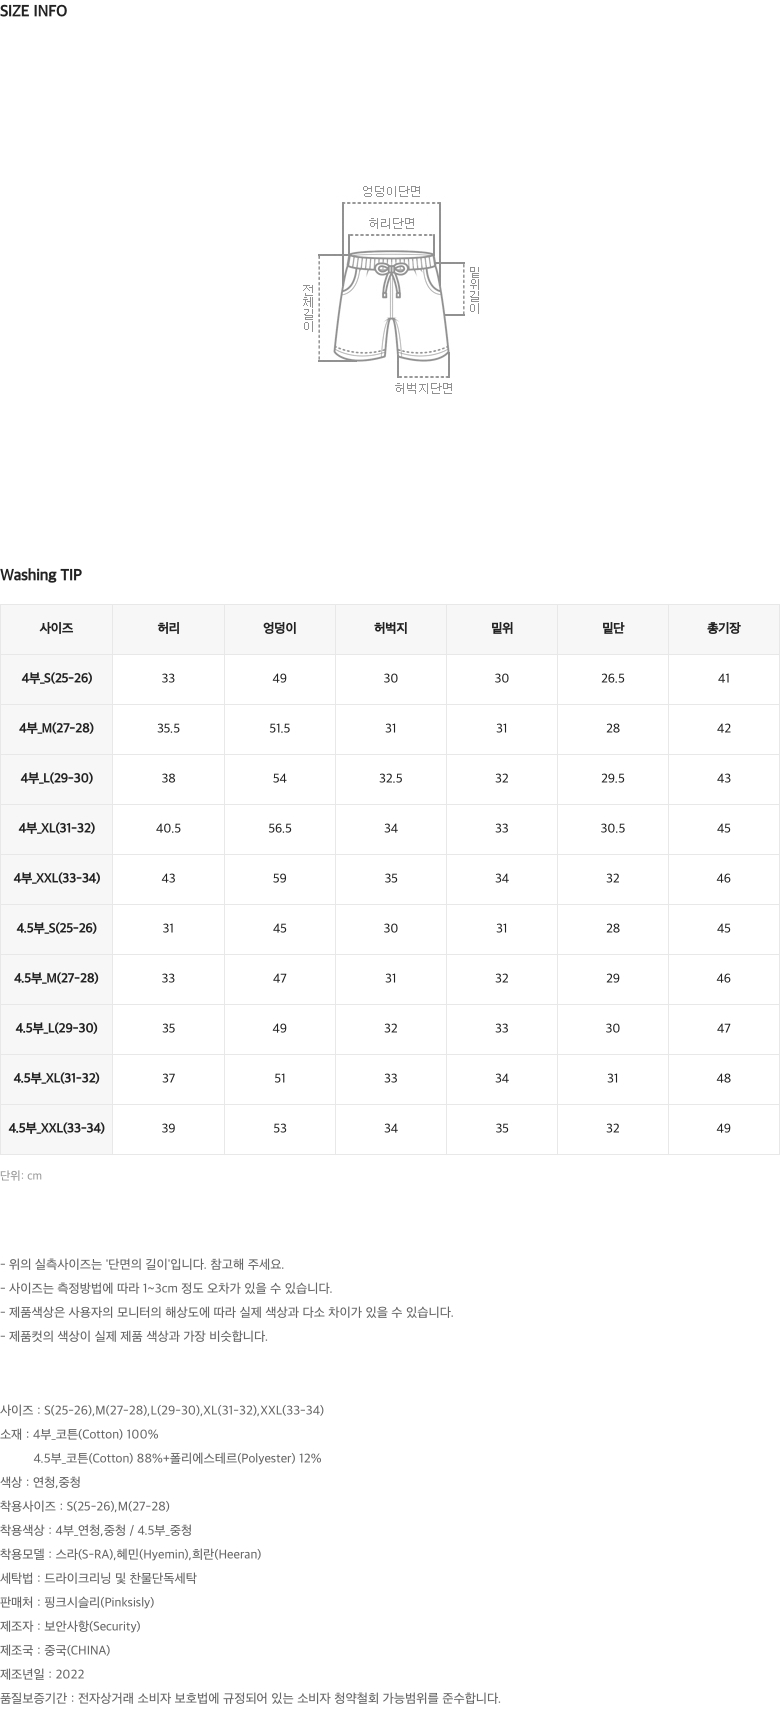This screenshot has width=780, height=1711.
Task: Select the 사이즈 column header
Action: [x=56, y=629]
